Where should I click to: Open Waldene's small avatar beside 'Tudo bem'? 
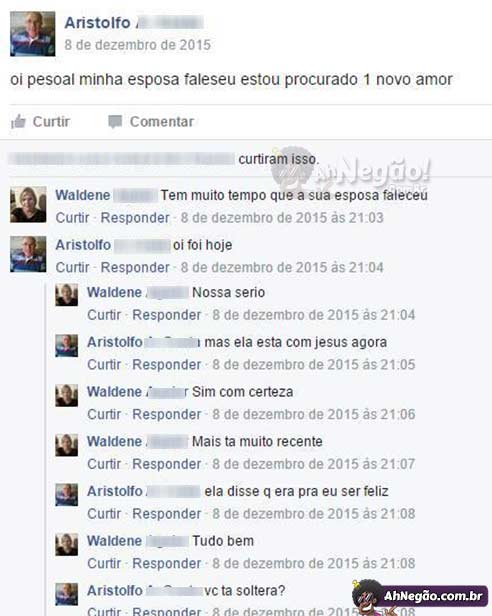click(66, 544)
